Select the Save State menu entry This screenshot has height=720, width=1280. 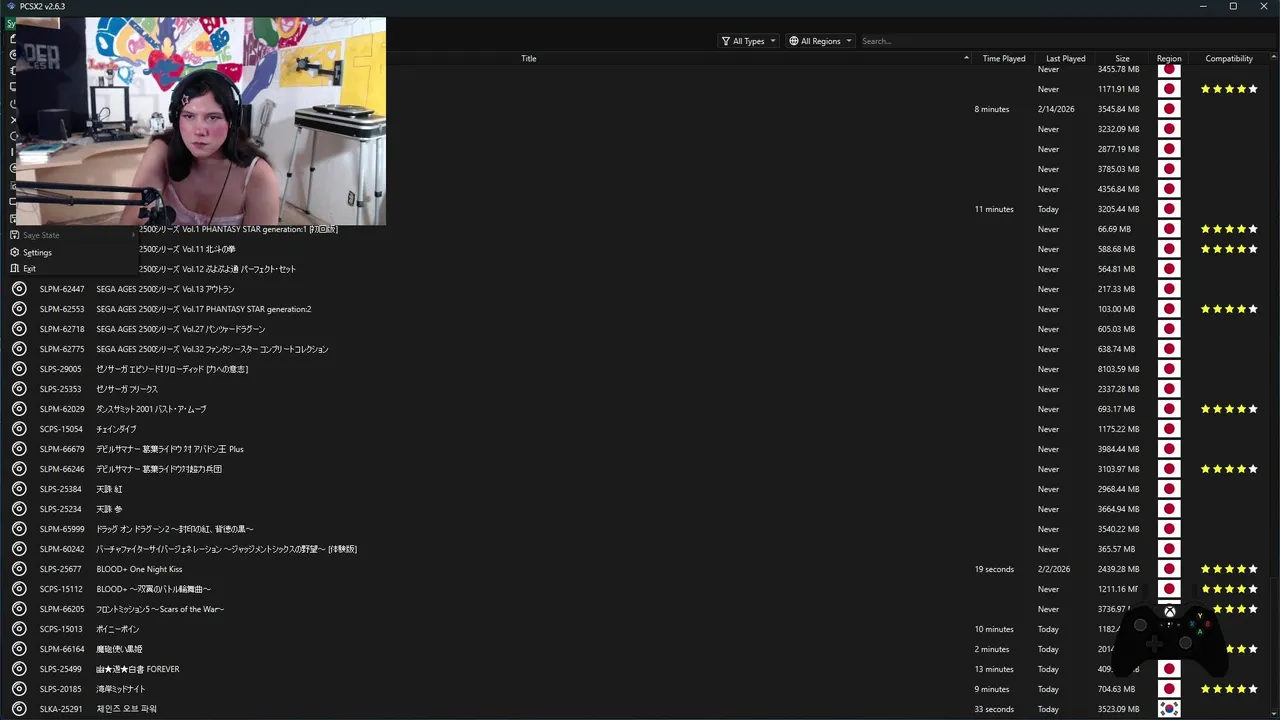point(71,235)
